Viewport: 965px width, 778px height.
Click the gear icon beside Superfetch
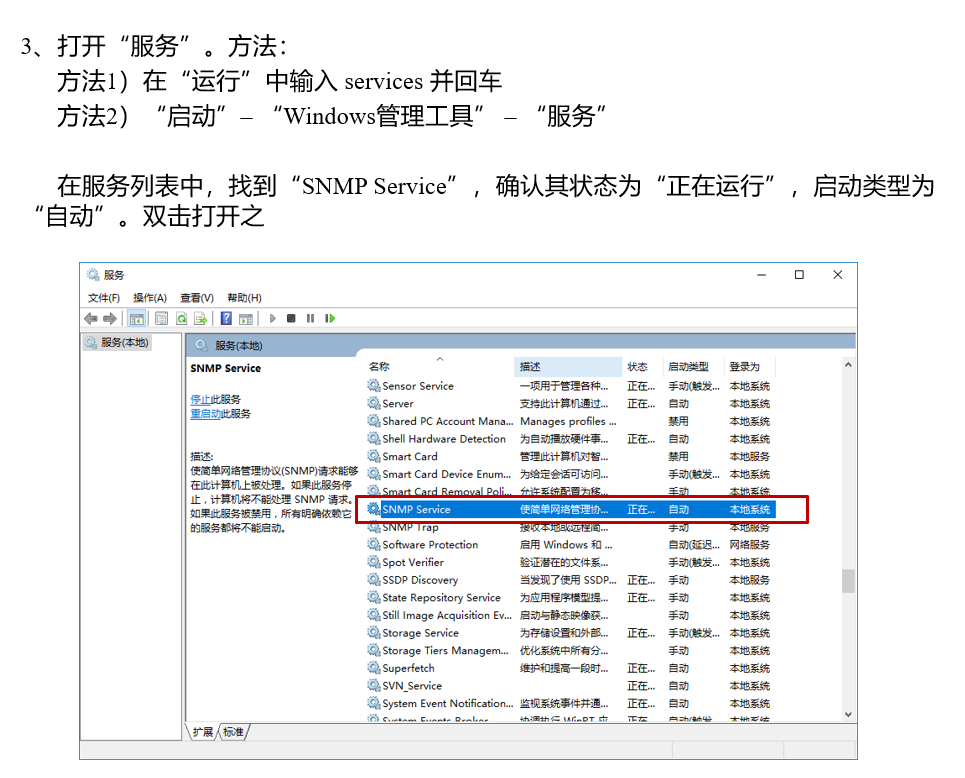click(374, 668)
